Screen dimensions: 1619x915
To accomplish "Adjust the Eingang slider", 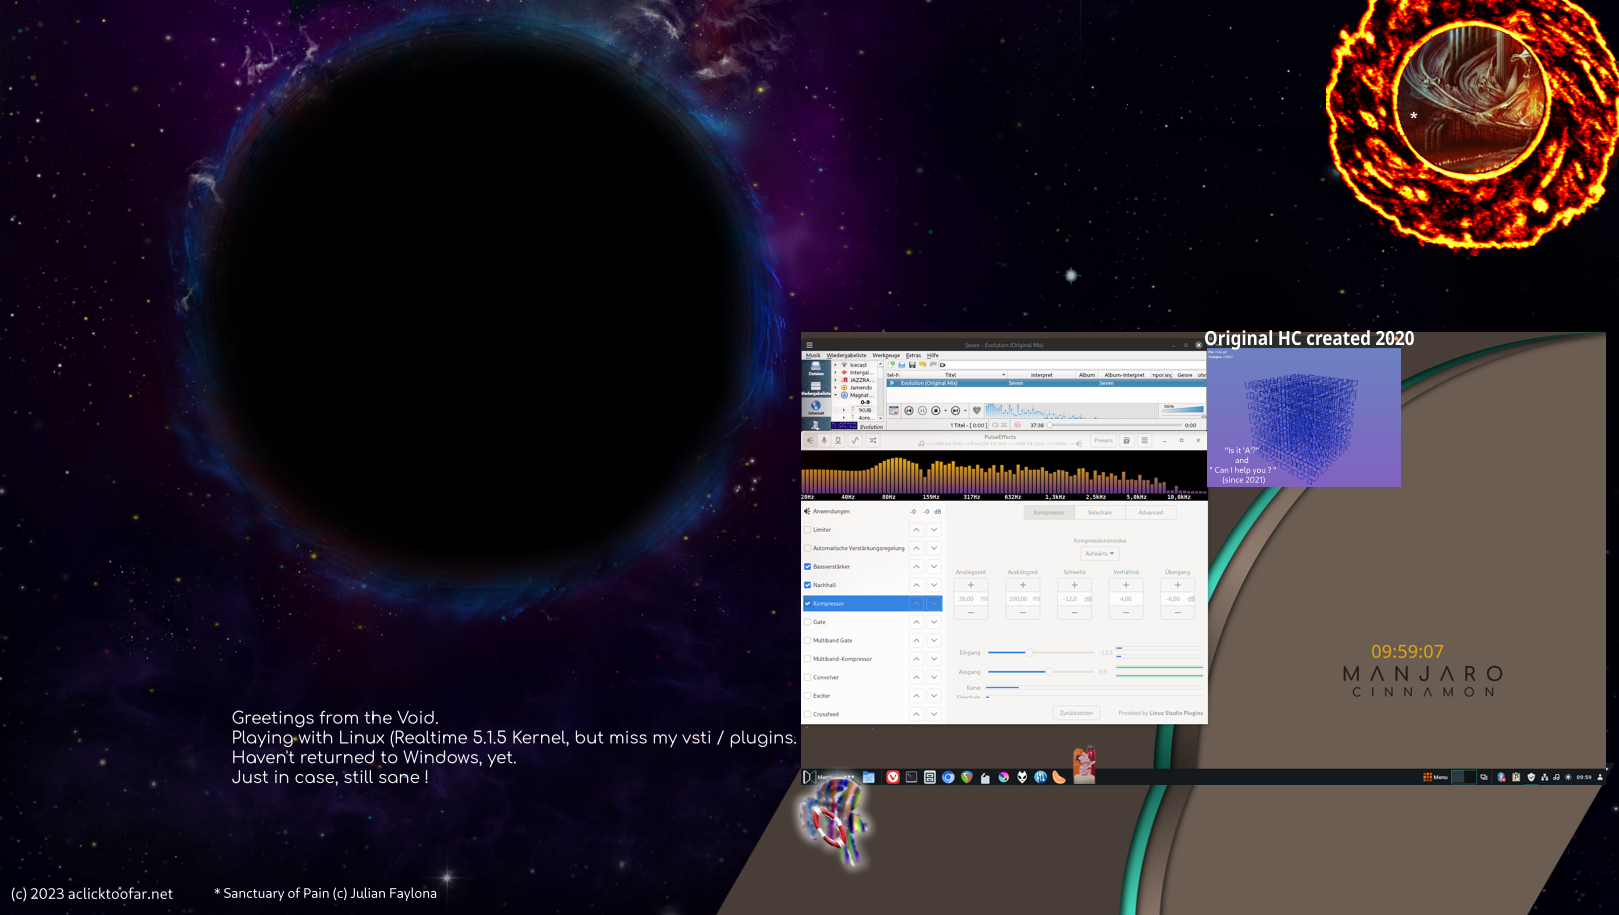I will (x=1041, y=652).
